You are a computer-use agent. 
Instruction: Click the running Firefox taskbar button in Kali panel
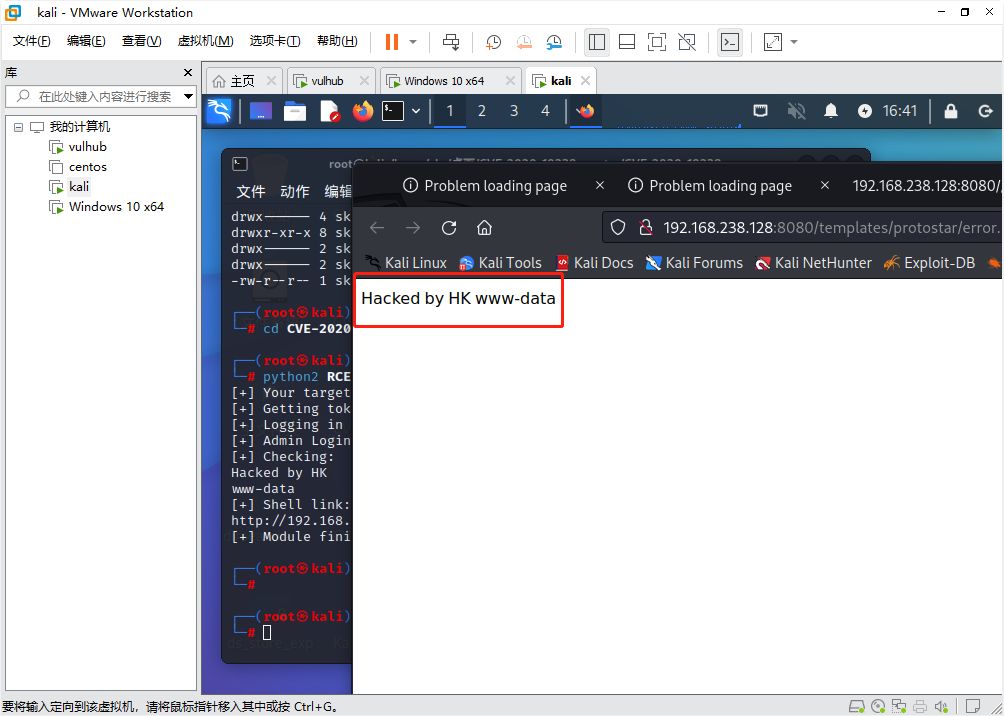585,111
